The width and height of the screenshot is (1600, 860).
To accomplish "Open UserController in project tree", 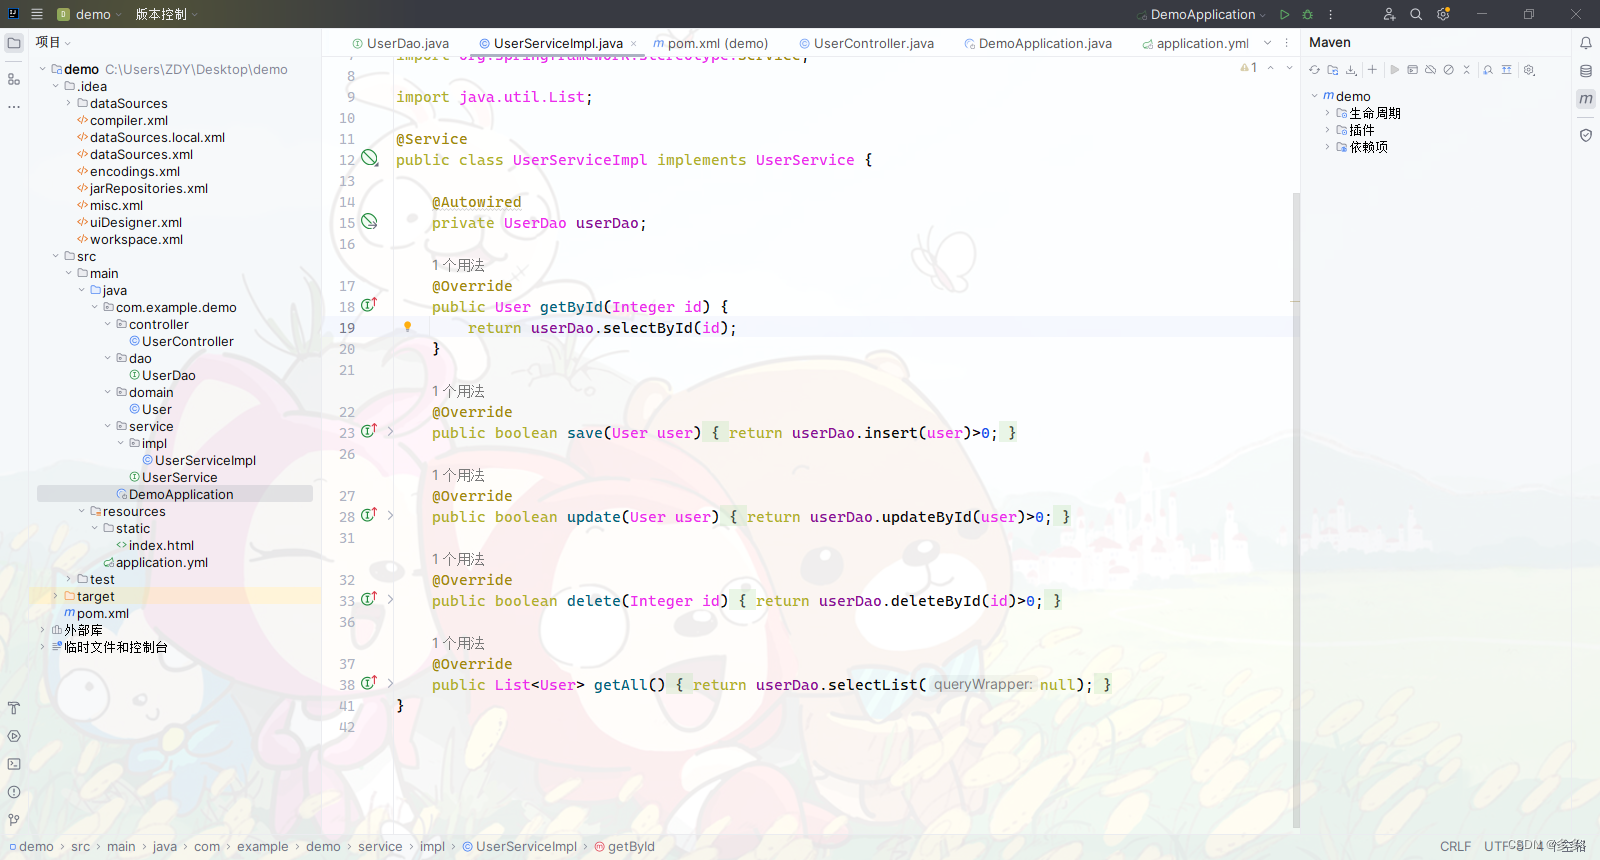I will point(187,342).
